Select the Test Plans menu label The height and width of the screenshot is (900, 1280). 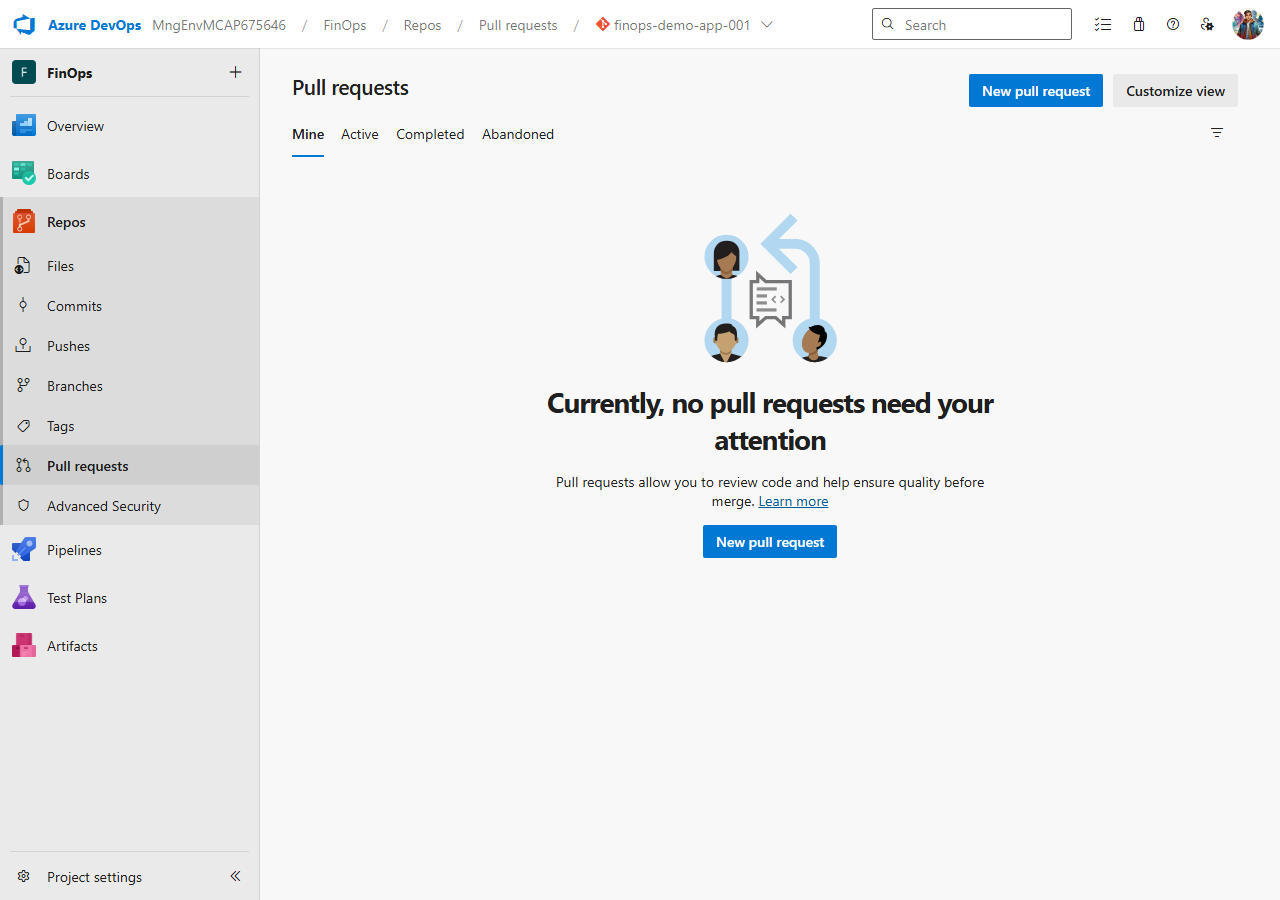[77, 598]
